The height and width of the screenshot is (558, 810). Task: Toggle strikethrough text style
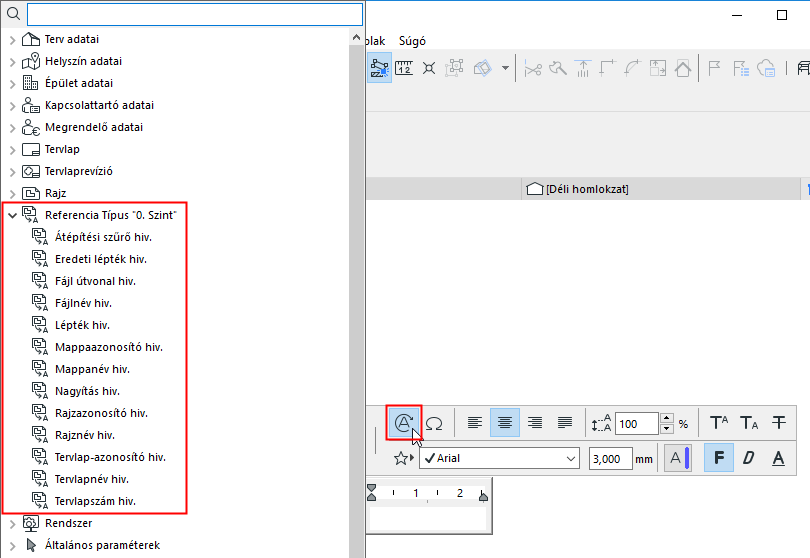point(779,423)
